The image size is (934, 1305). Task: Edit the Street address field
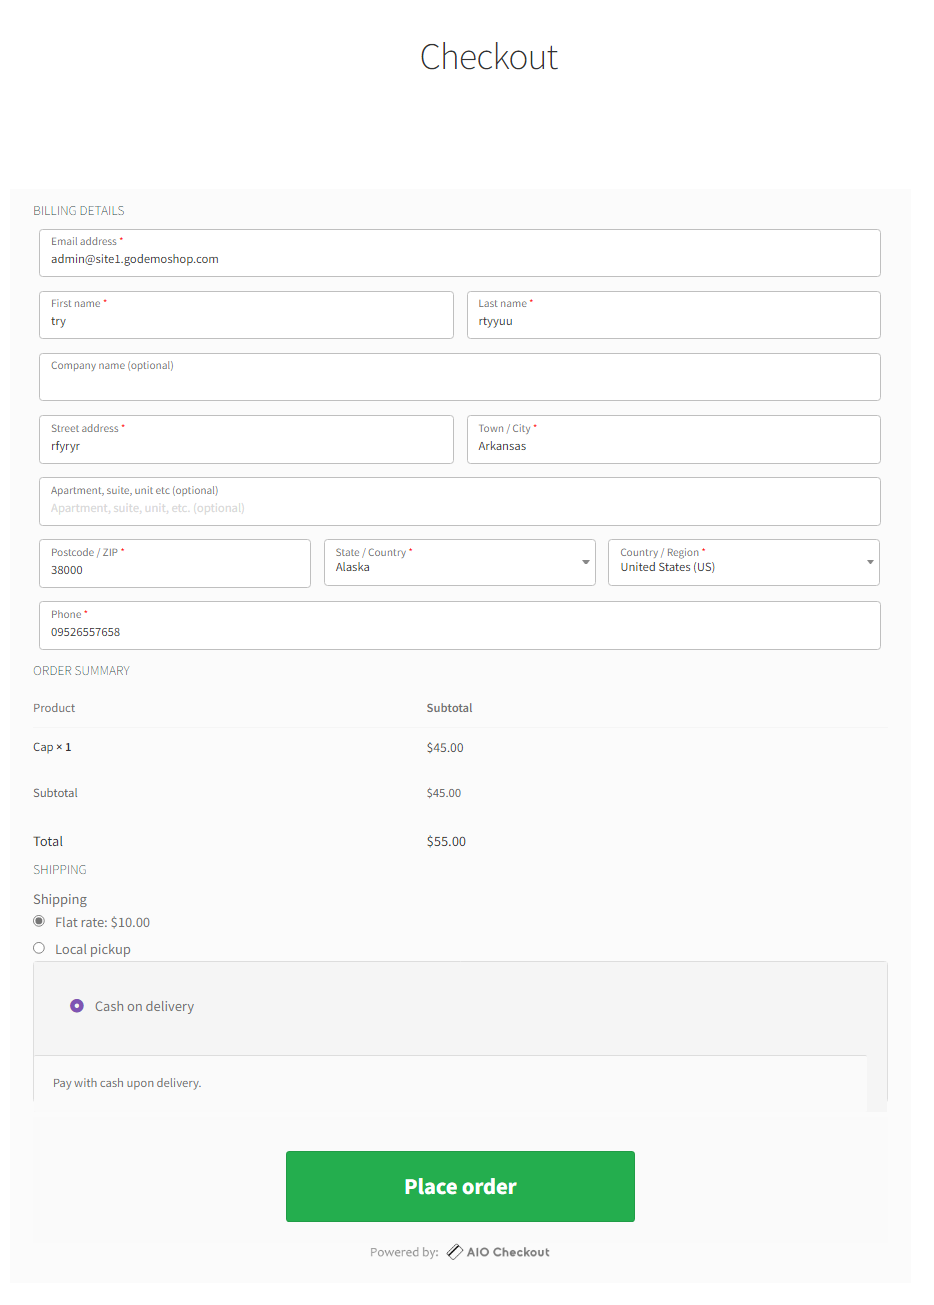tap(246, 440)
